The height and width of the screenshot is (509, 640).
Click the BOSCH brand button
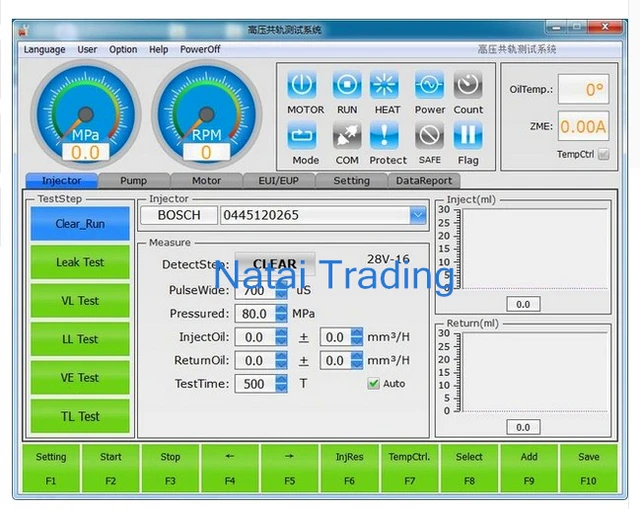tap(179, 215)
